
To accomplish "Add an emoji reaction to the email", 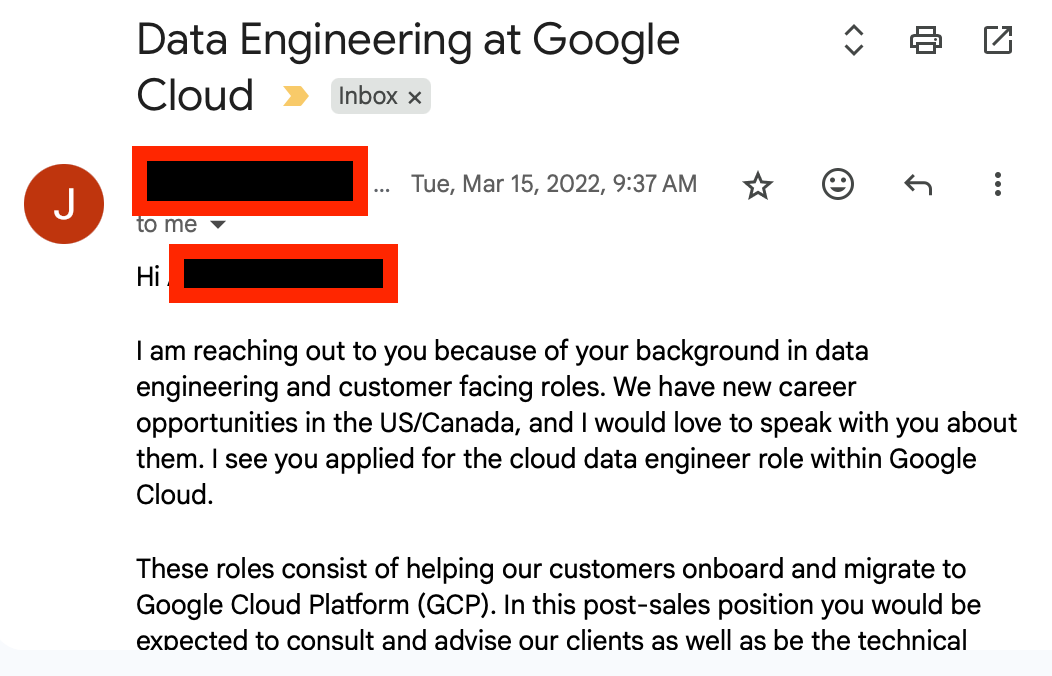I will [x=838, y=184].
